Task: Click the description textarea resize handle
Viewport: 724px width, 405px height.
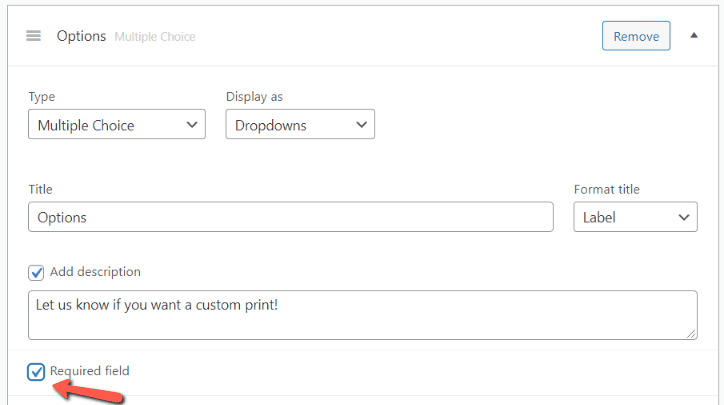Action: pyautogui.click(x=691, y=333)
